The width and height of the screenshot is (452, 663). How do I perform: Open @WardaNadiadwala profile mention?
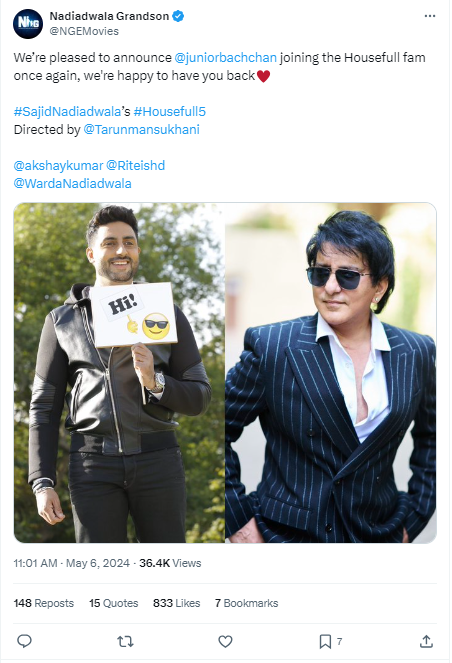click(73, 184)
